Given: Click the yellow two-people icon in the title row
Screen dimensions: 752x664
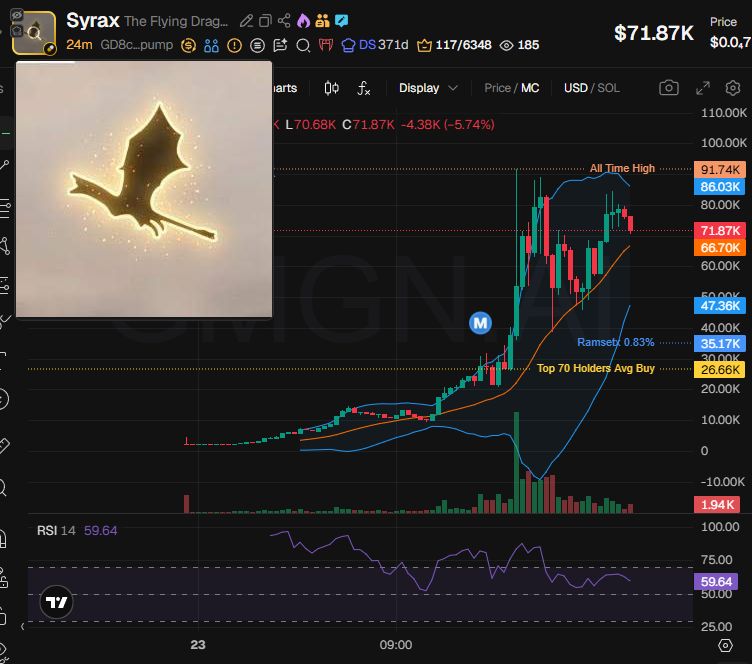Looking at the screenshot, I should [322, 21].
